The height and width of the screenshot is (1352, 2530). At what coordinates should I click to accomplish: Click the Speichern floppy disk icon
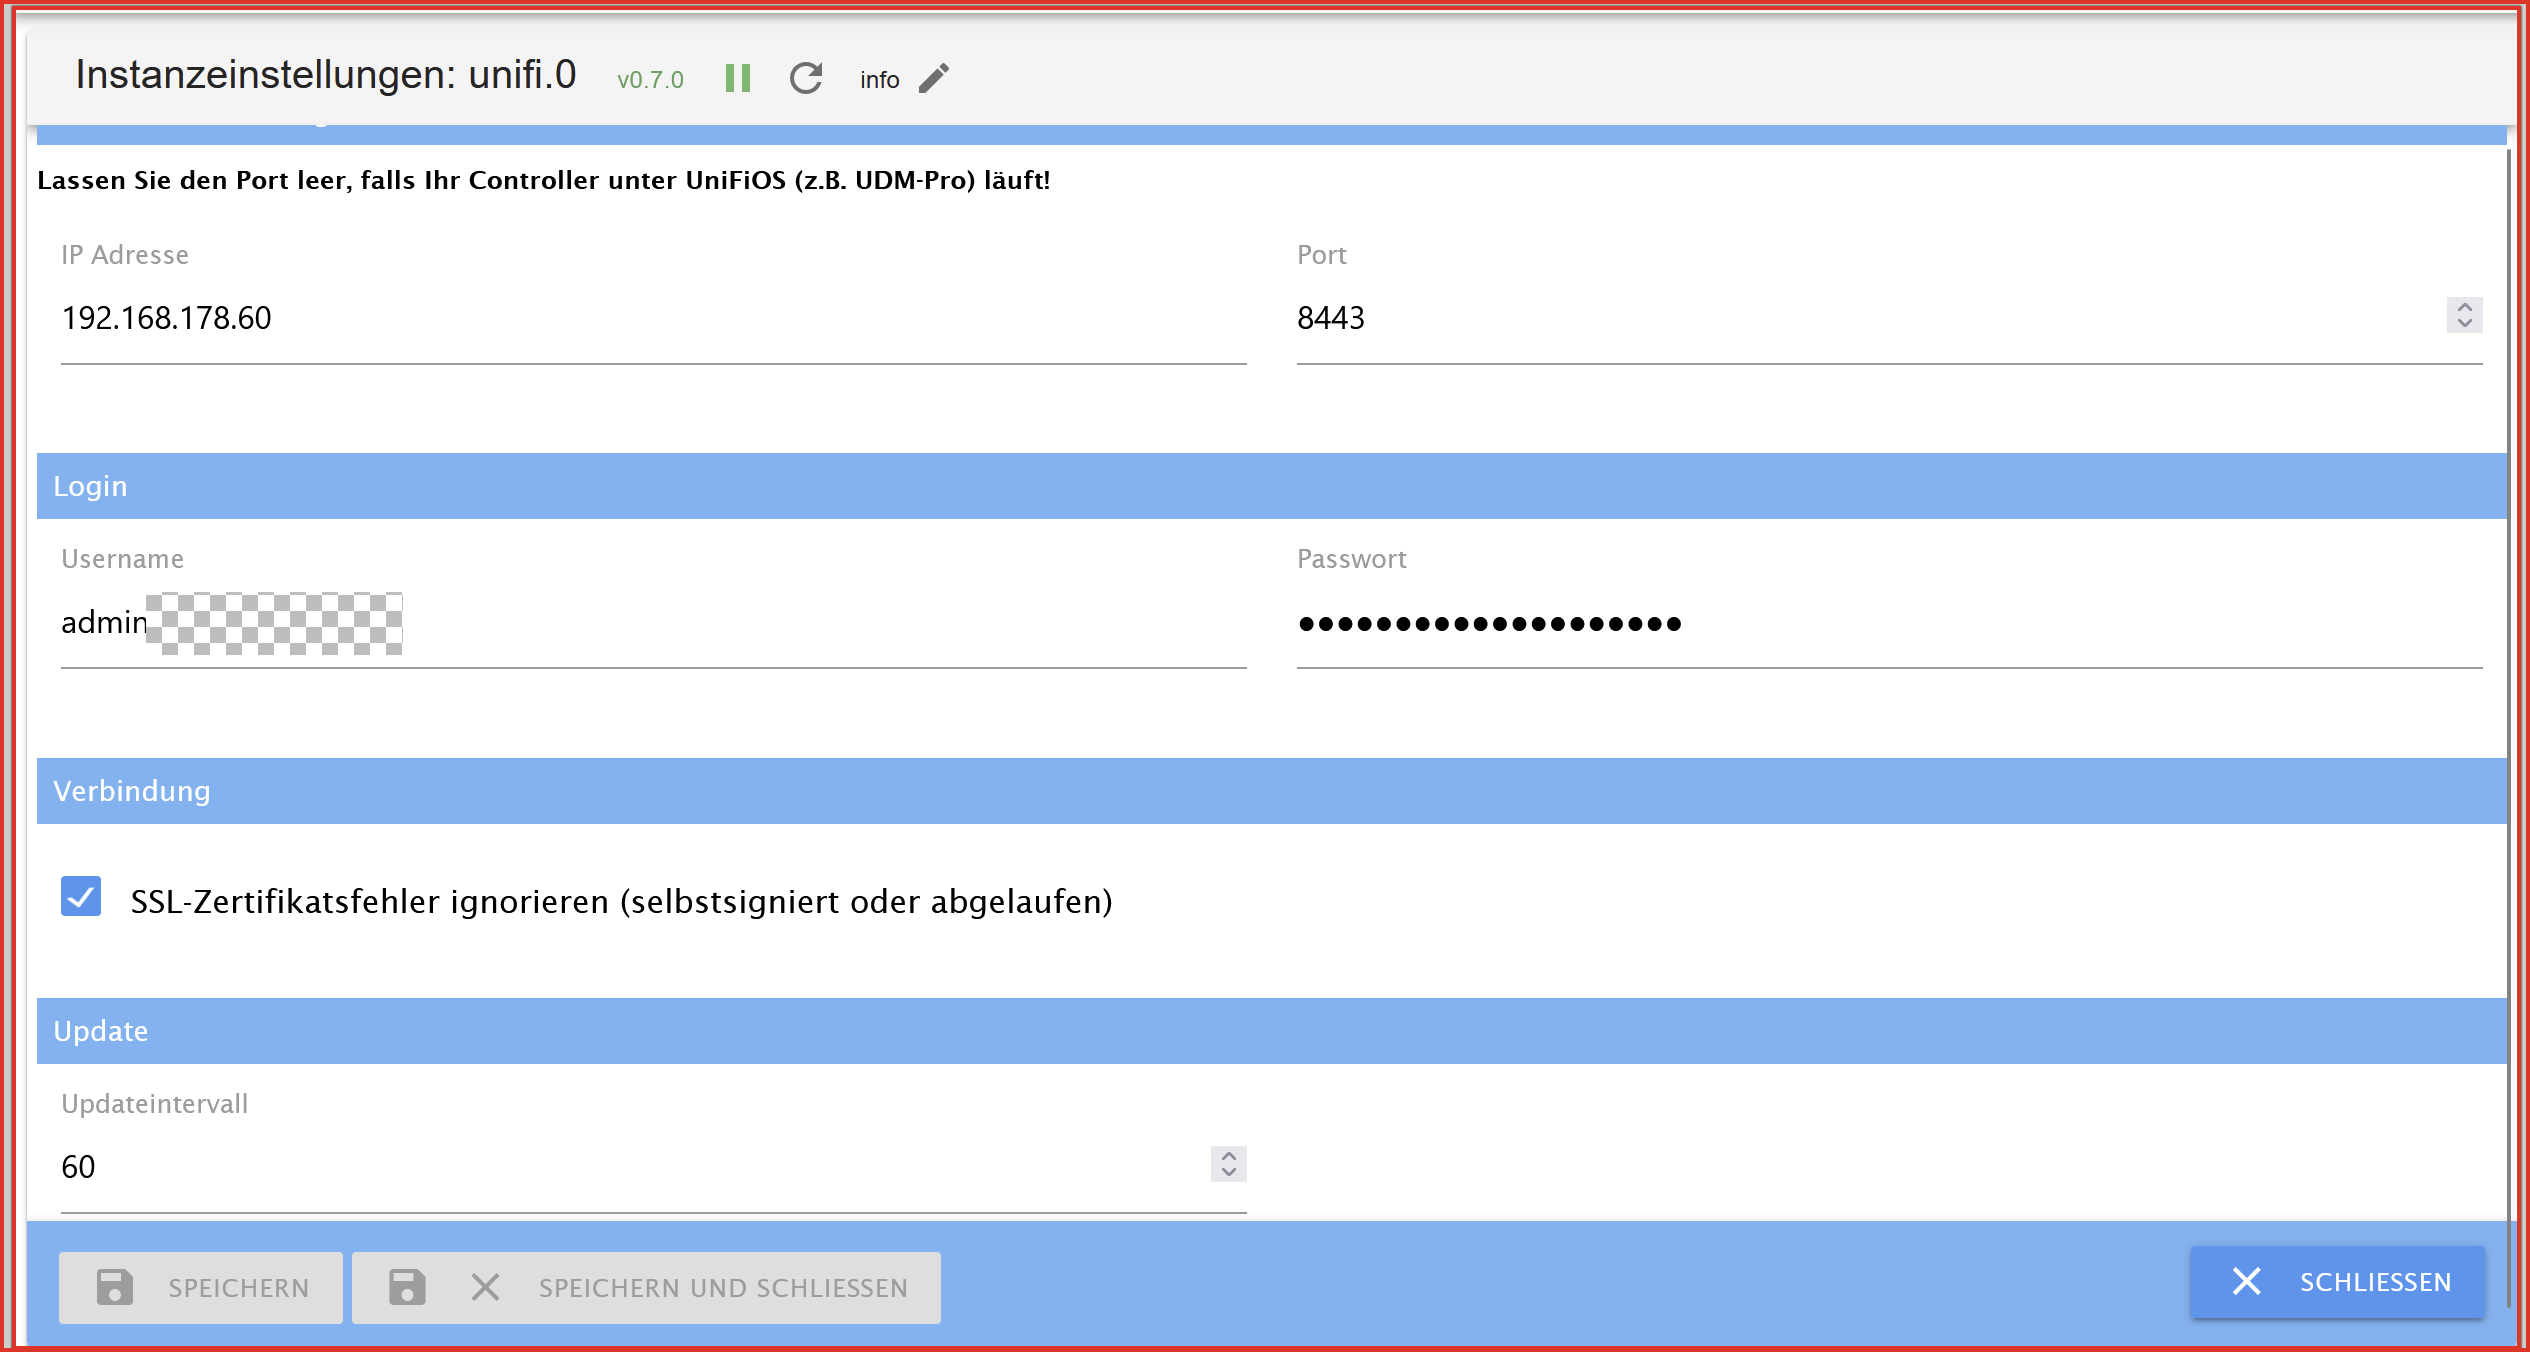tap(115, 1287)
